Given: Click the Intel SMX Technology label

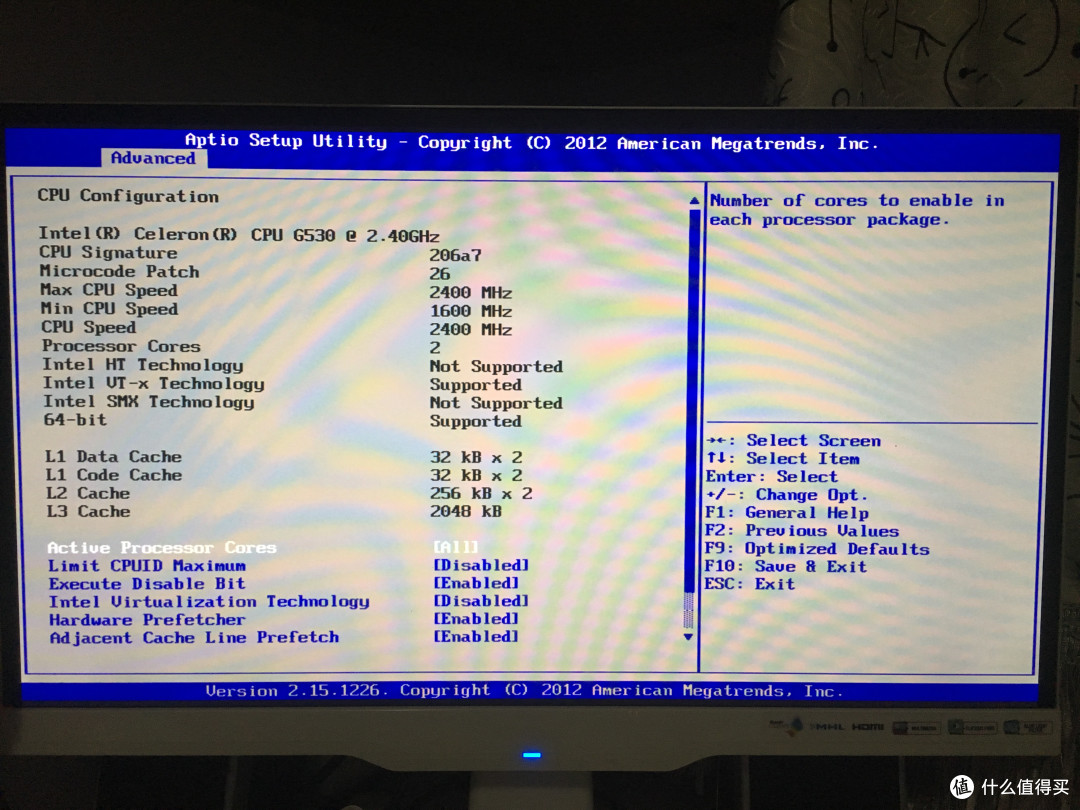Looking at the screenshot, I should pyautogui.click(x=149, y=402).
